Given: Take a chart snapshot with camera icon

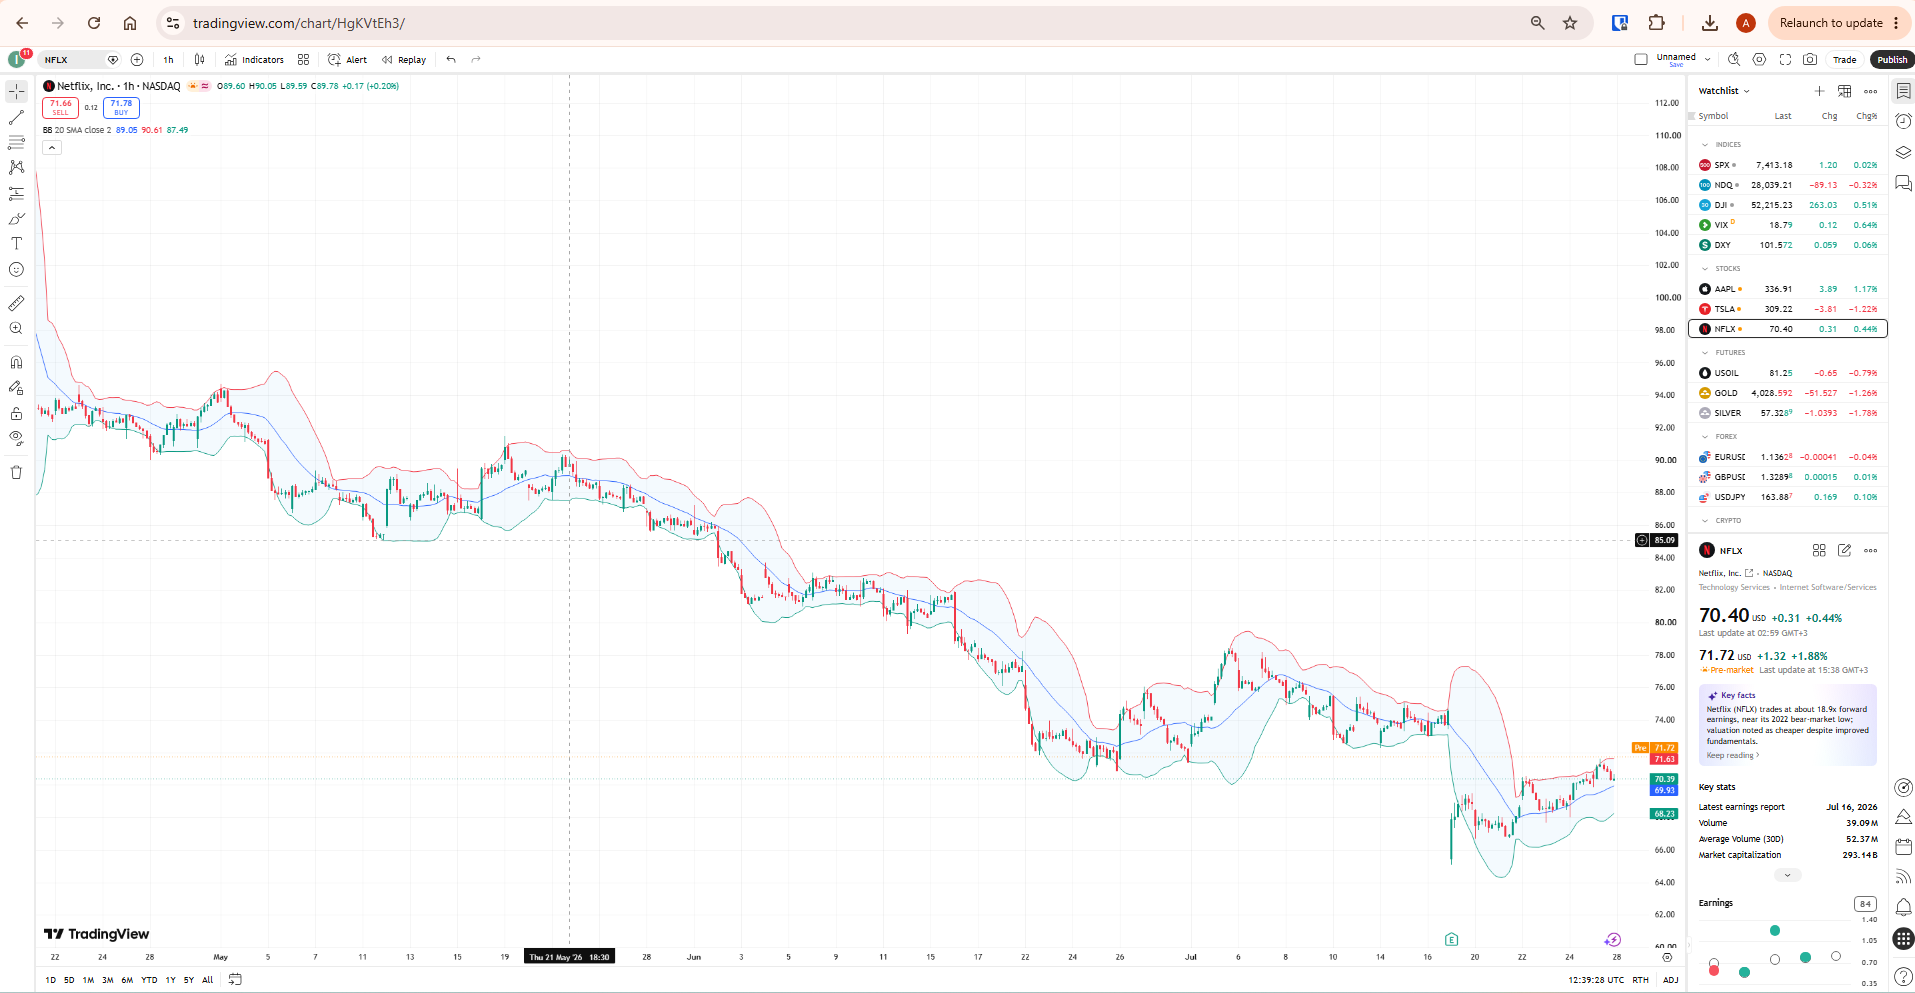Looking at the screenshot, I should pos(1810,60).
